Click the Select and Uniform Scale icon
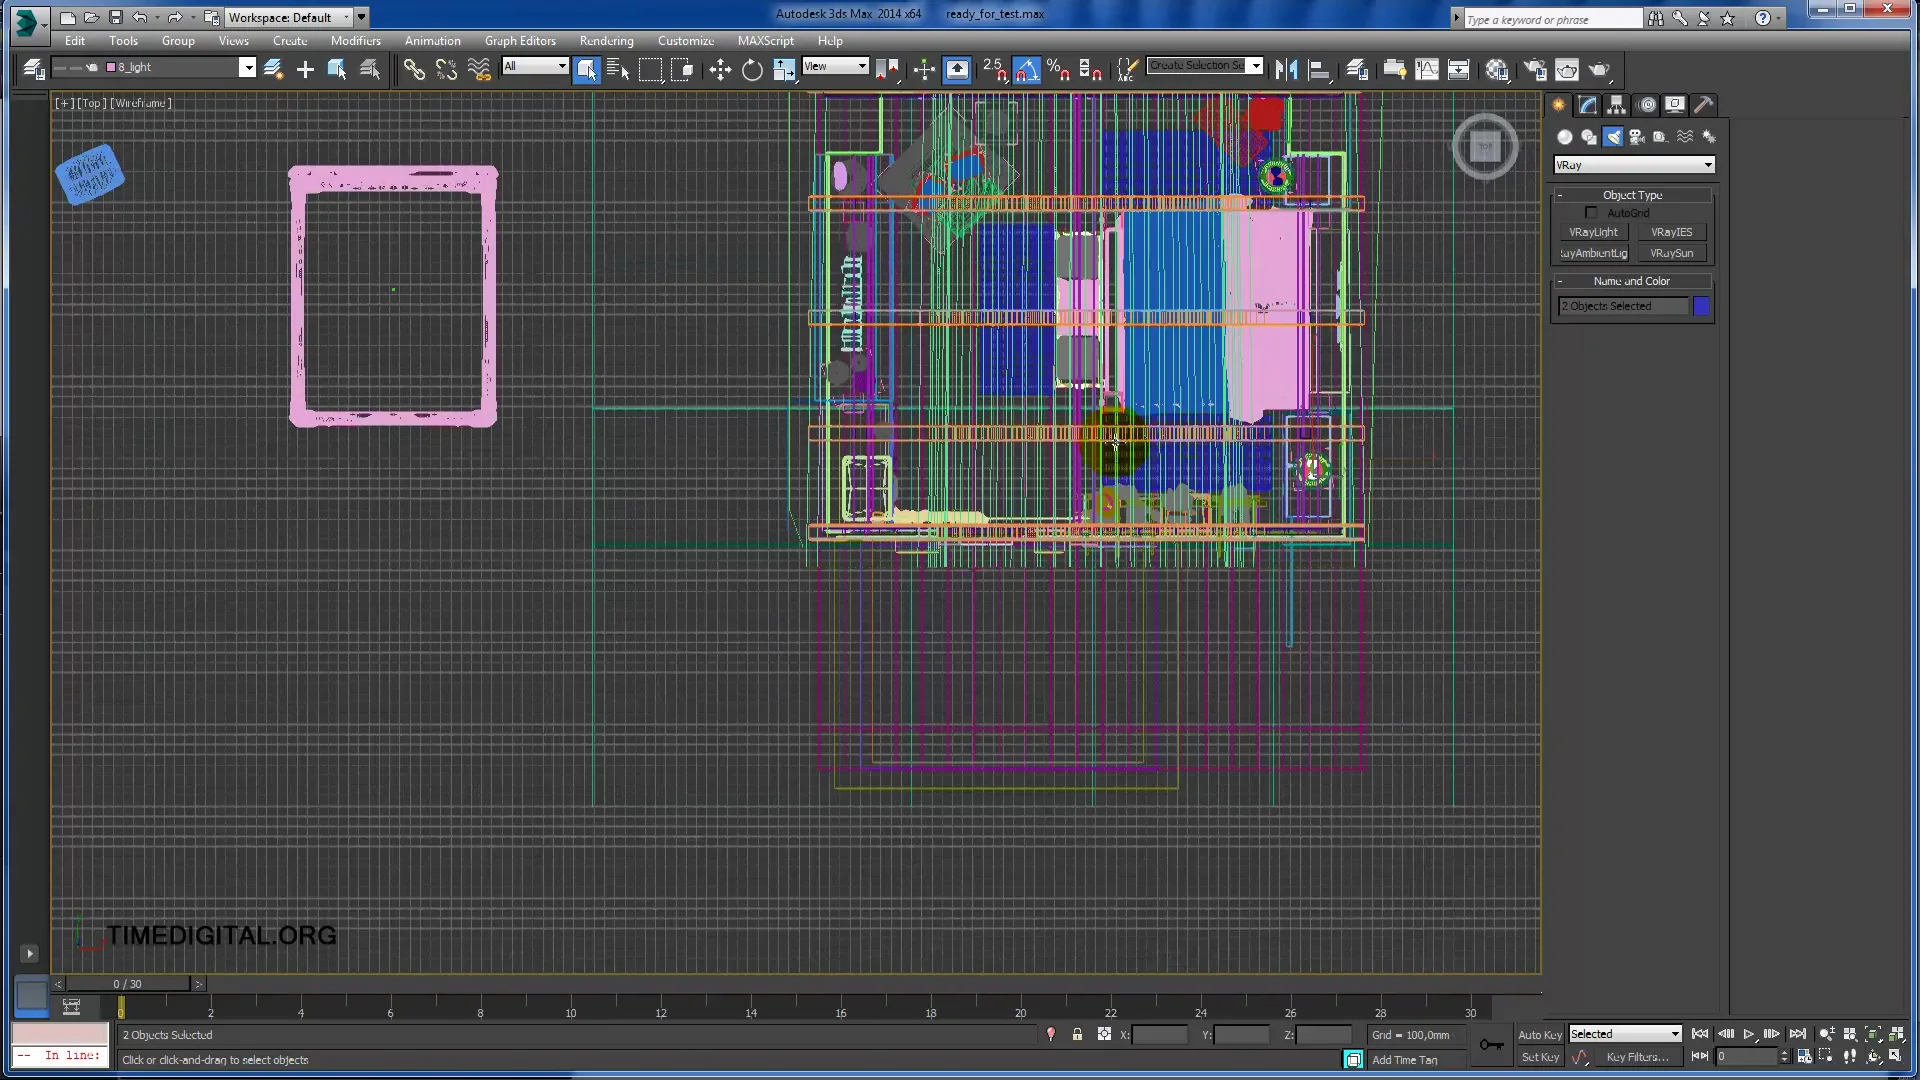This screenshot has height=1080, width=1920. point(785,69)
